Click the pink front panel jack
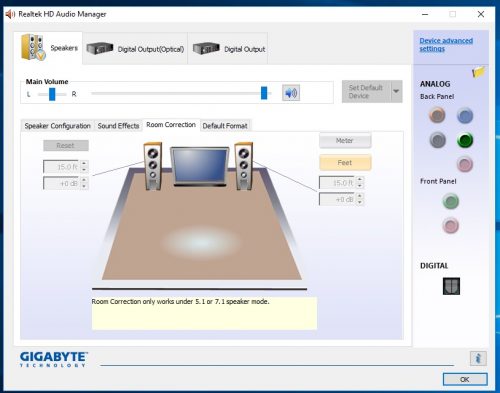This screenshot has width=500, height=393. (x=451, y=226)
